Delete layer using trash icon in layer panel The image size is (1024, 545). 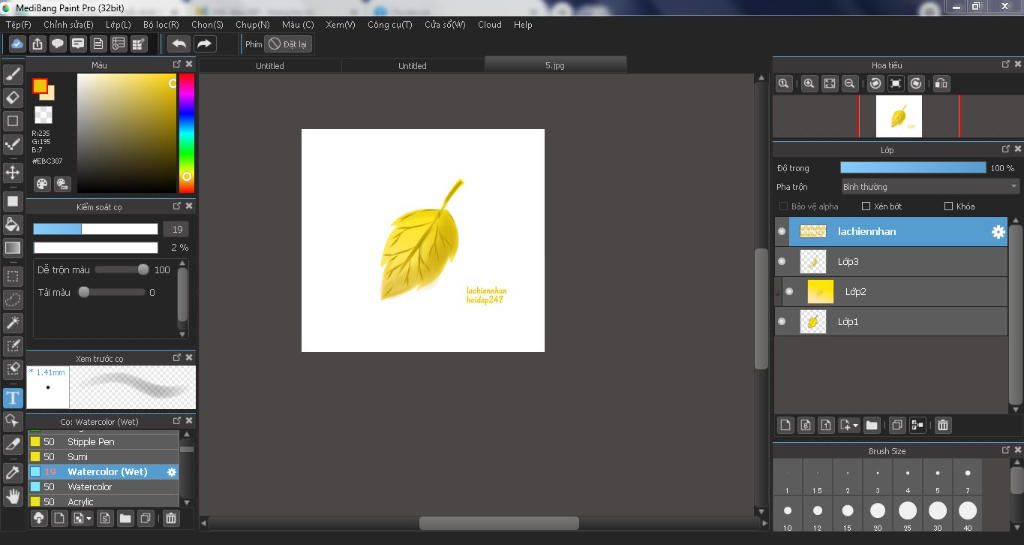pyautogui.click(x=942, y=425)
